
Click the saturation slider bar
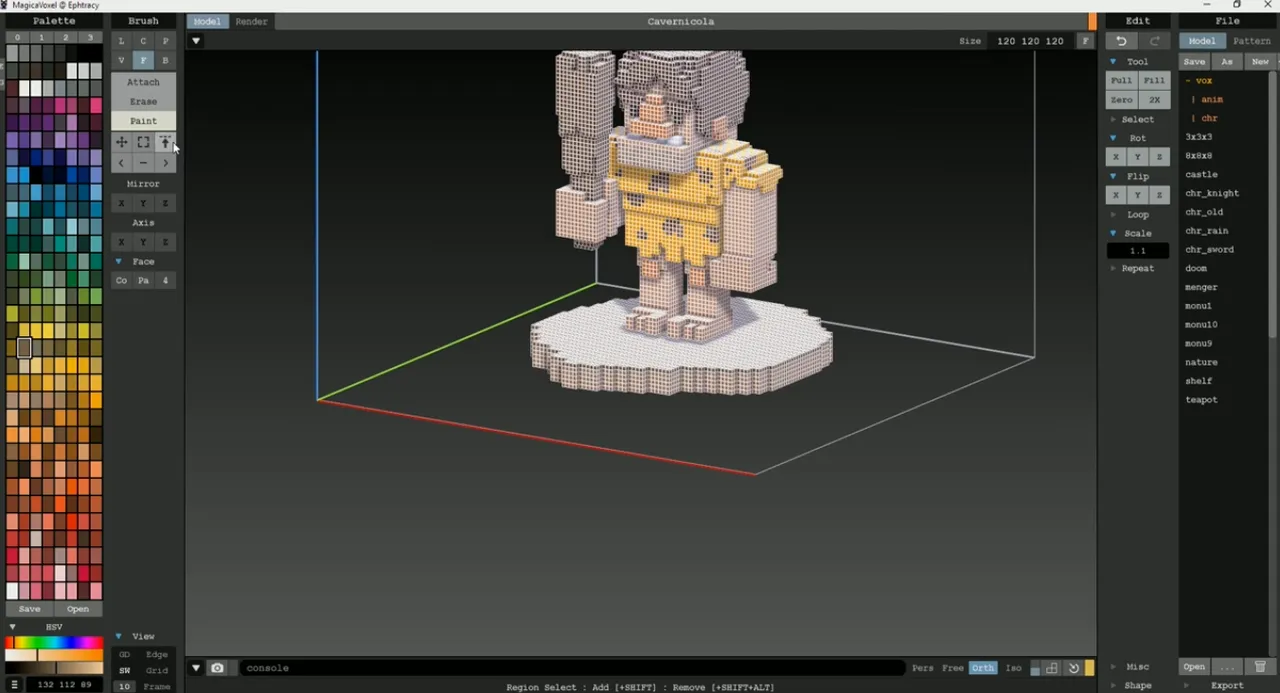(54, 656)
